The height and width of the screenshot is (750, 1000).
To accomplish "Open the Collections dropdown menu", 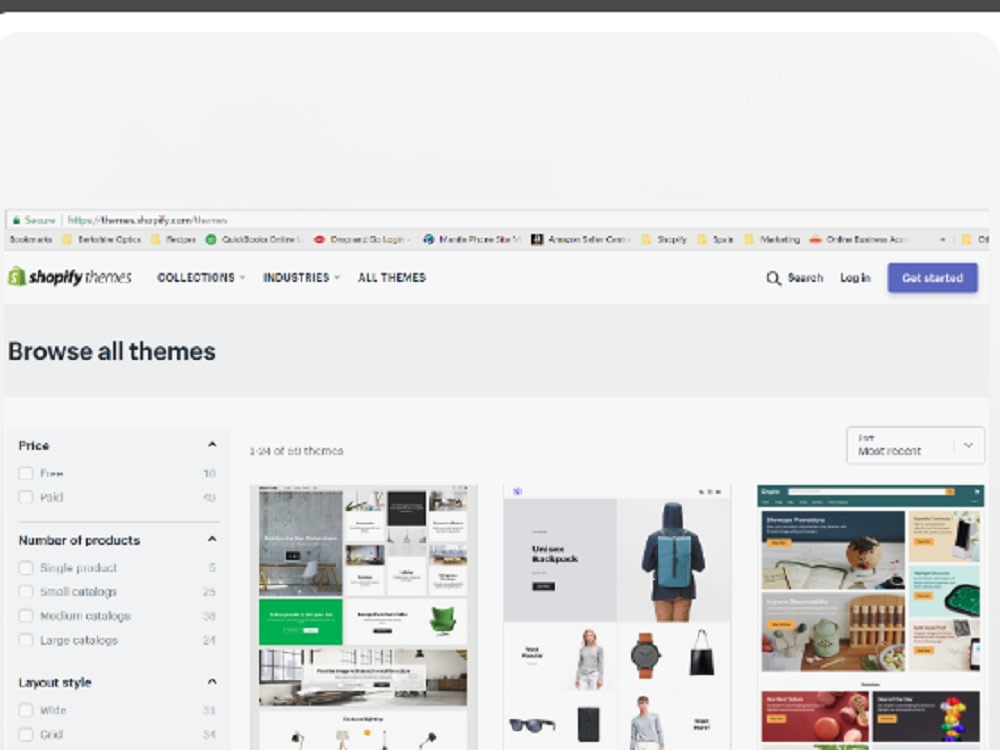I will [201, 277].
